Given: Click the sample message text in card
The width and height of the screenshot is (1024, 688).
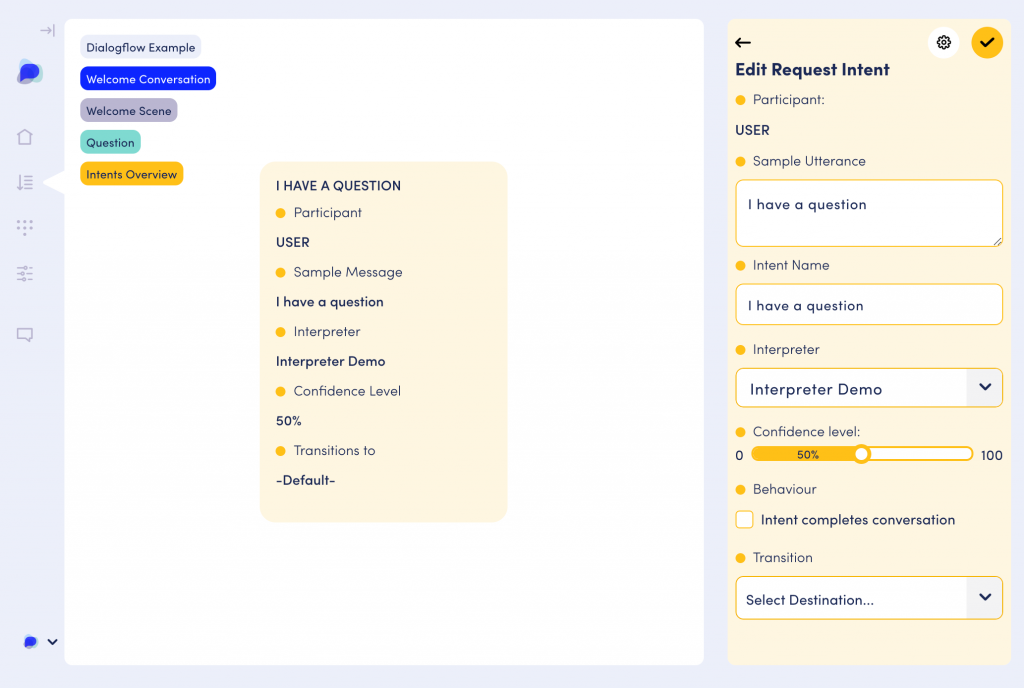Looking at the screenshot, I should (x=330, y=302).
